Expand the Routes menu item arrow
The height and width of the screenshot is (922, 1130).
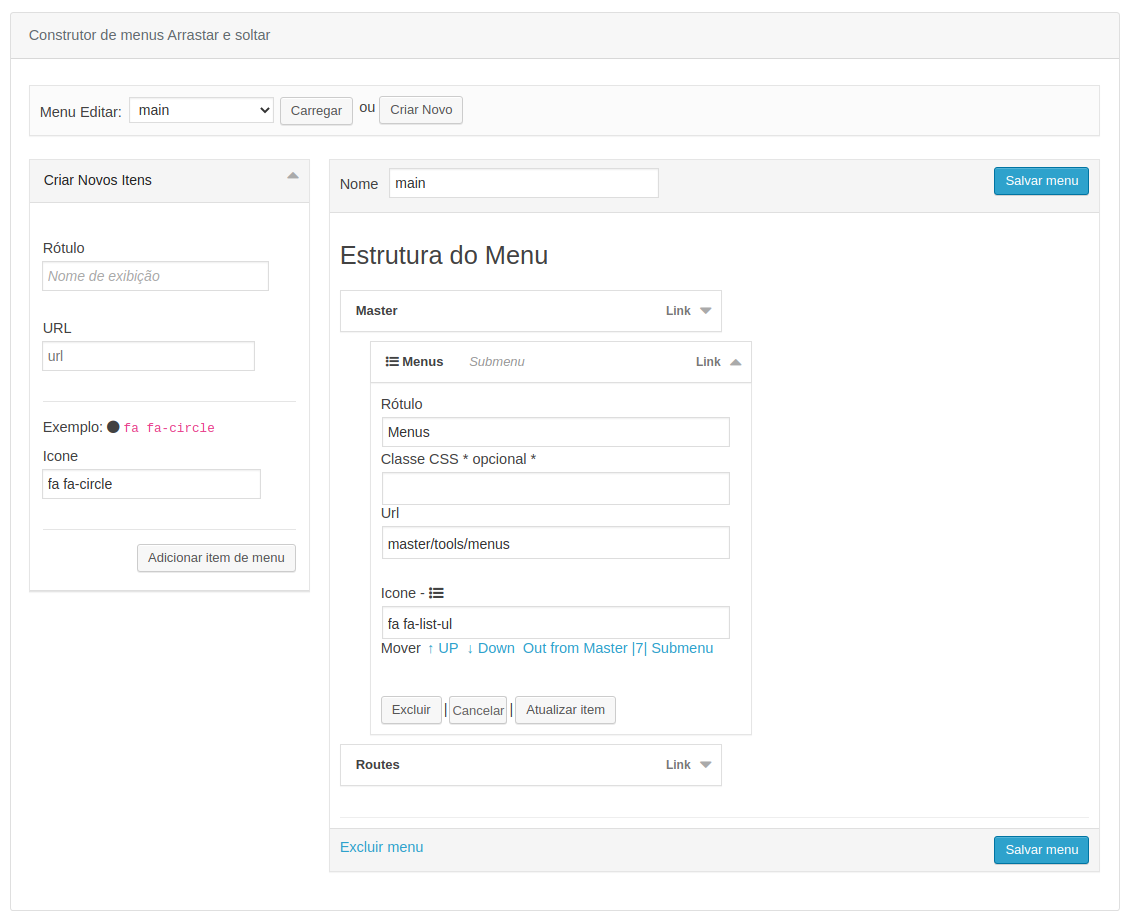(x=706, y=765)
